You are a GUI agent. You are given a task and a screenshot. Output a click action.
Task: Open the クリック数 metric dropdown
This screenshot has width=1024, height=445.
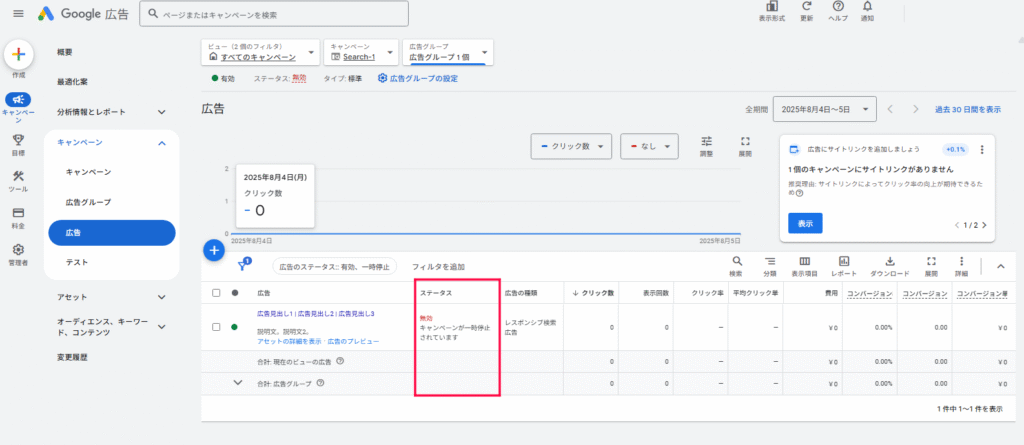[571, 146]
